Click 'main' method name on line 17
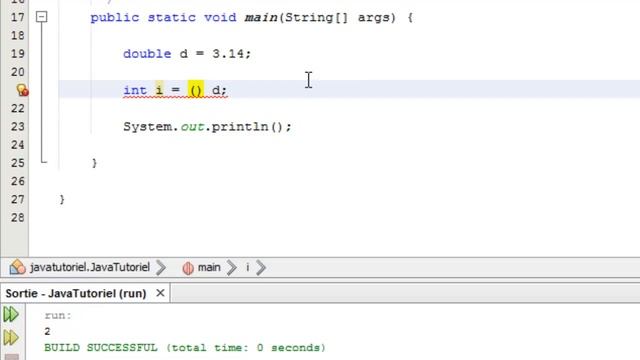Image resolution: width=640 pixels, height=360 pixels. pos(261,18)
